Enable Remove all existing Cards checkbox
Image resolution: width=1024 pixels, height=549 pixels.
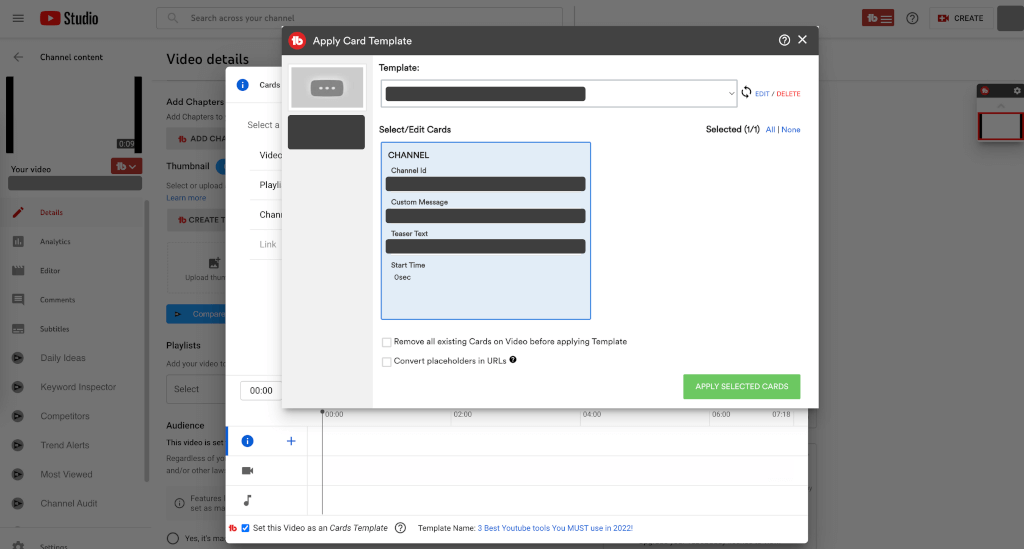[387, 342]
